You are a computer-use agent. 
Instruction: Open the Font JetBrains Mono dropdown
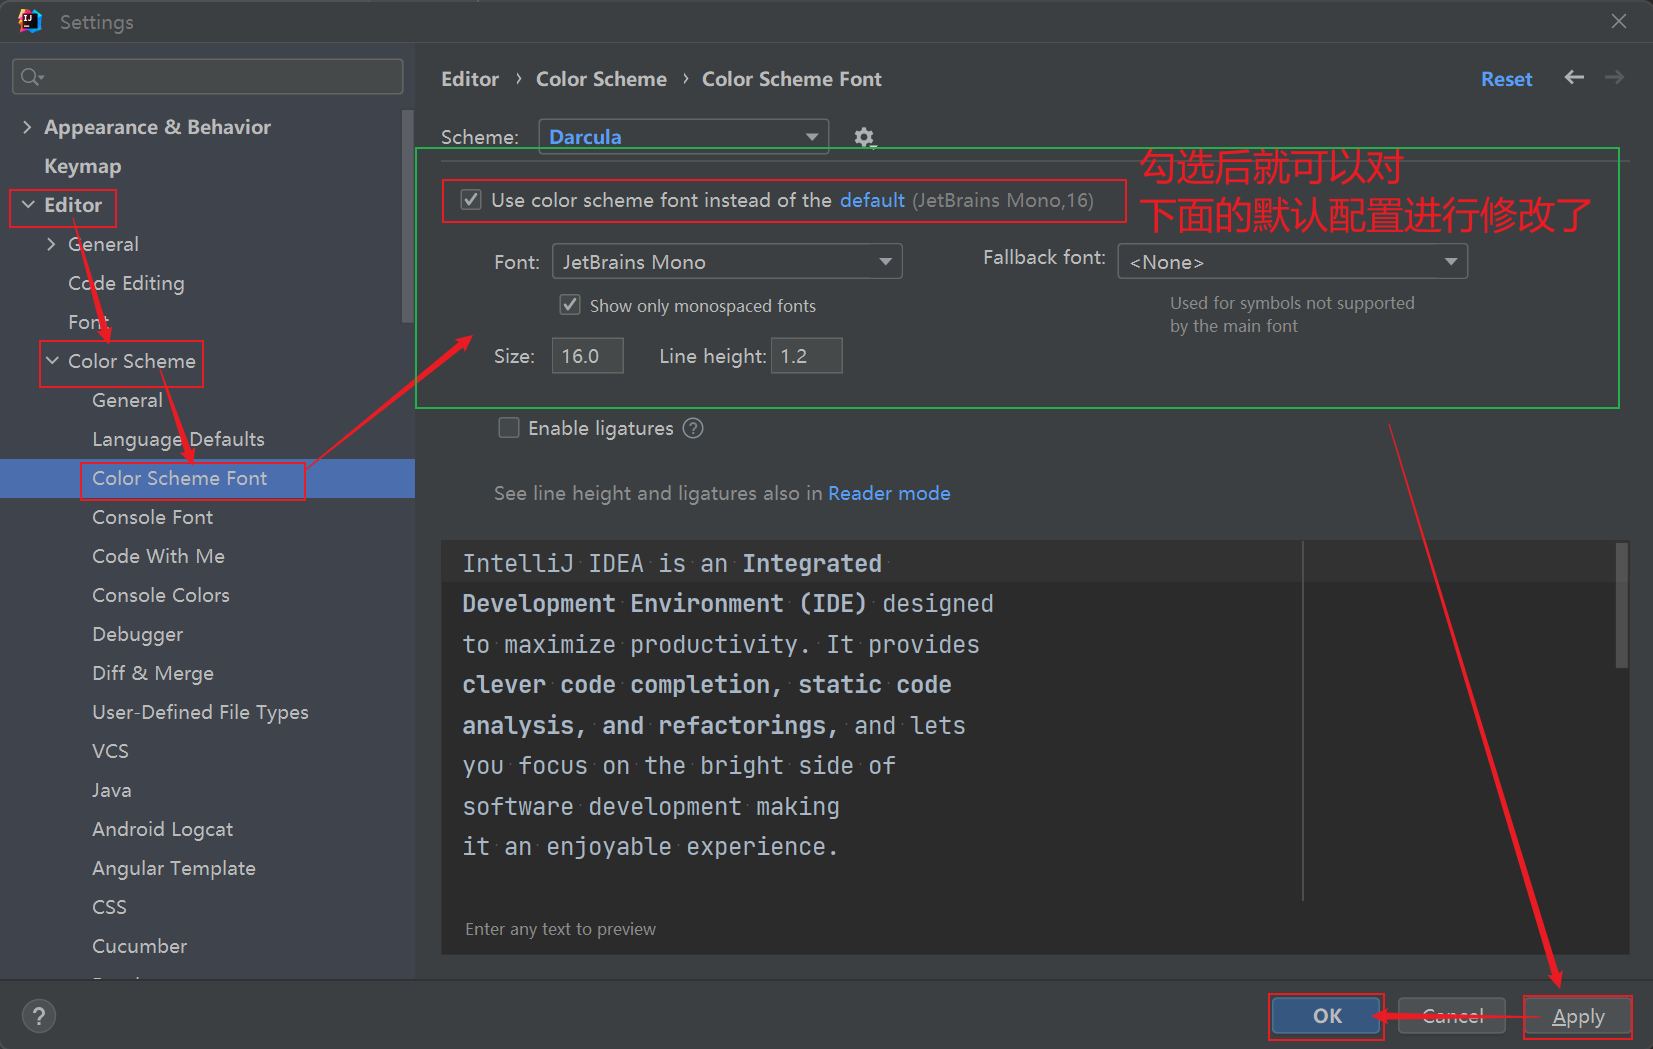click(727, 262)
